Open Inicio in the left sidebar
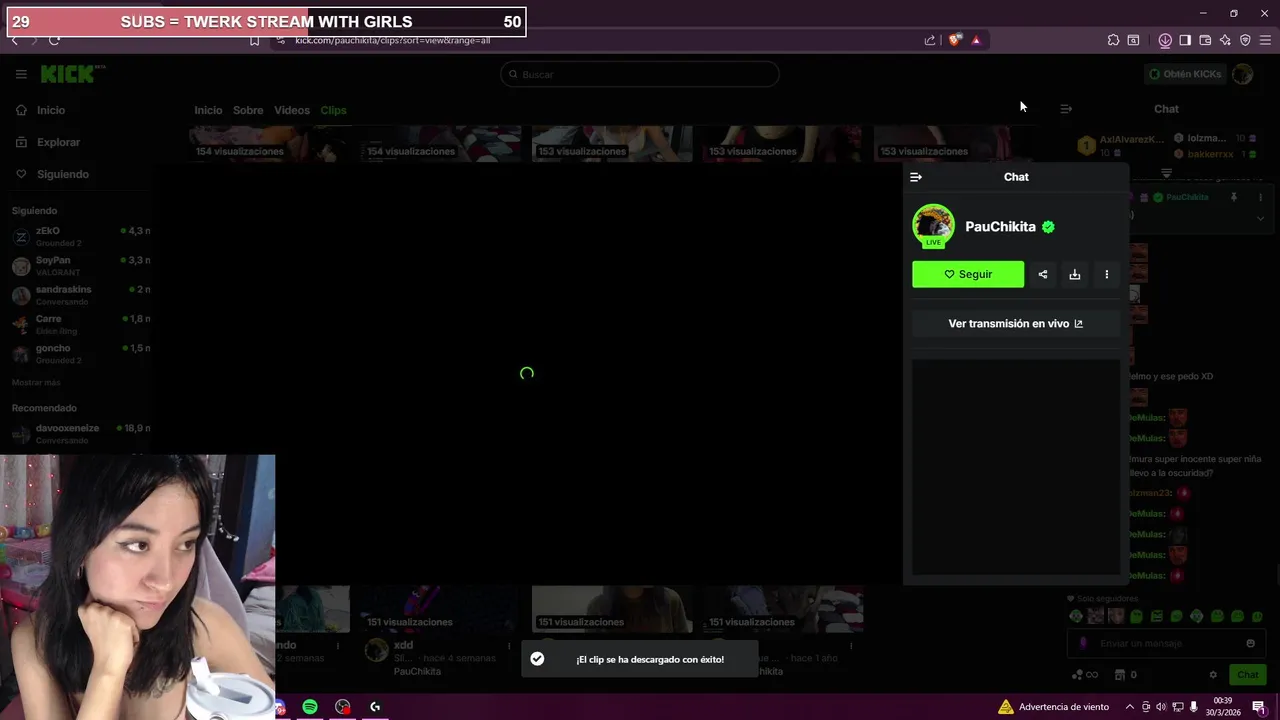Screen dimensions: 1280x720 coord(40,110)
